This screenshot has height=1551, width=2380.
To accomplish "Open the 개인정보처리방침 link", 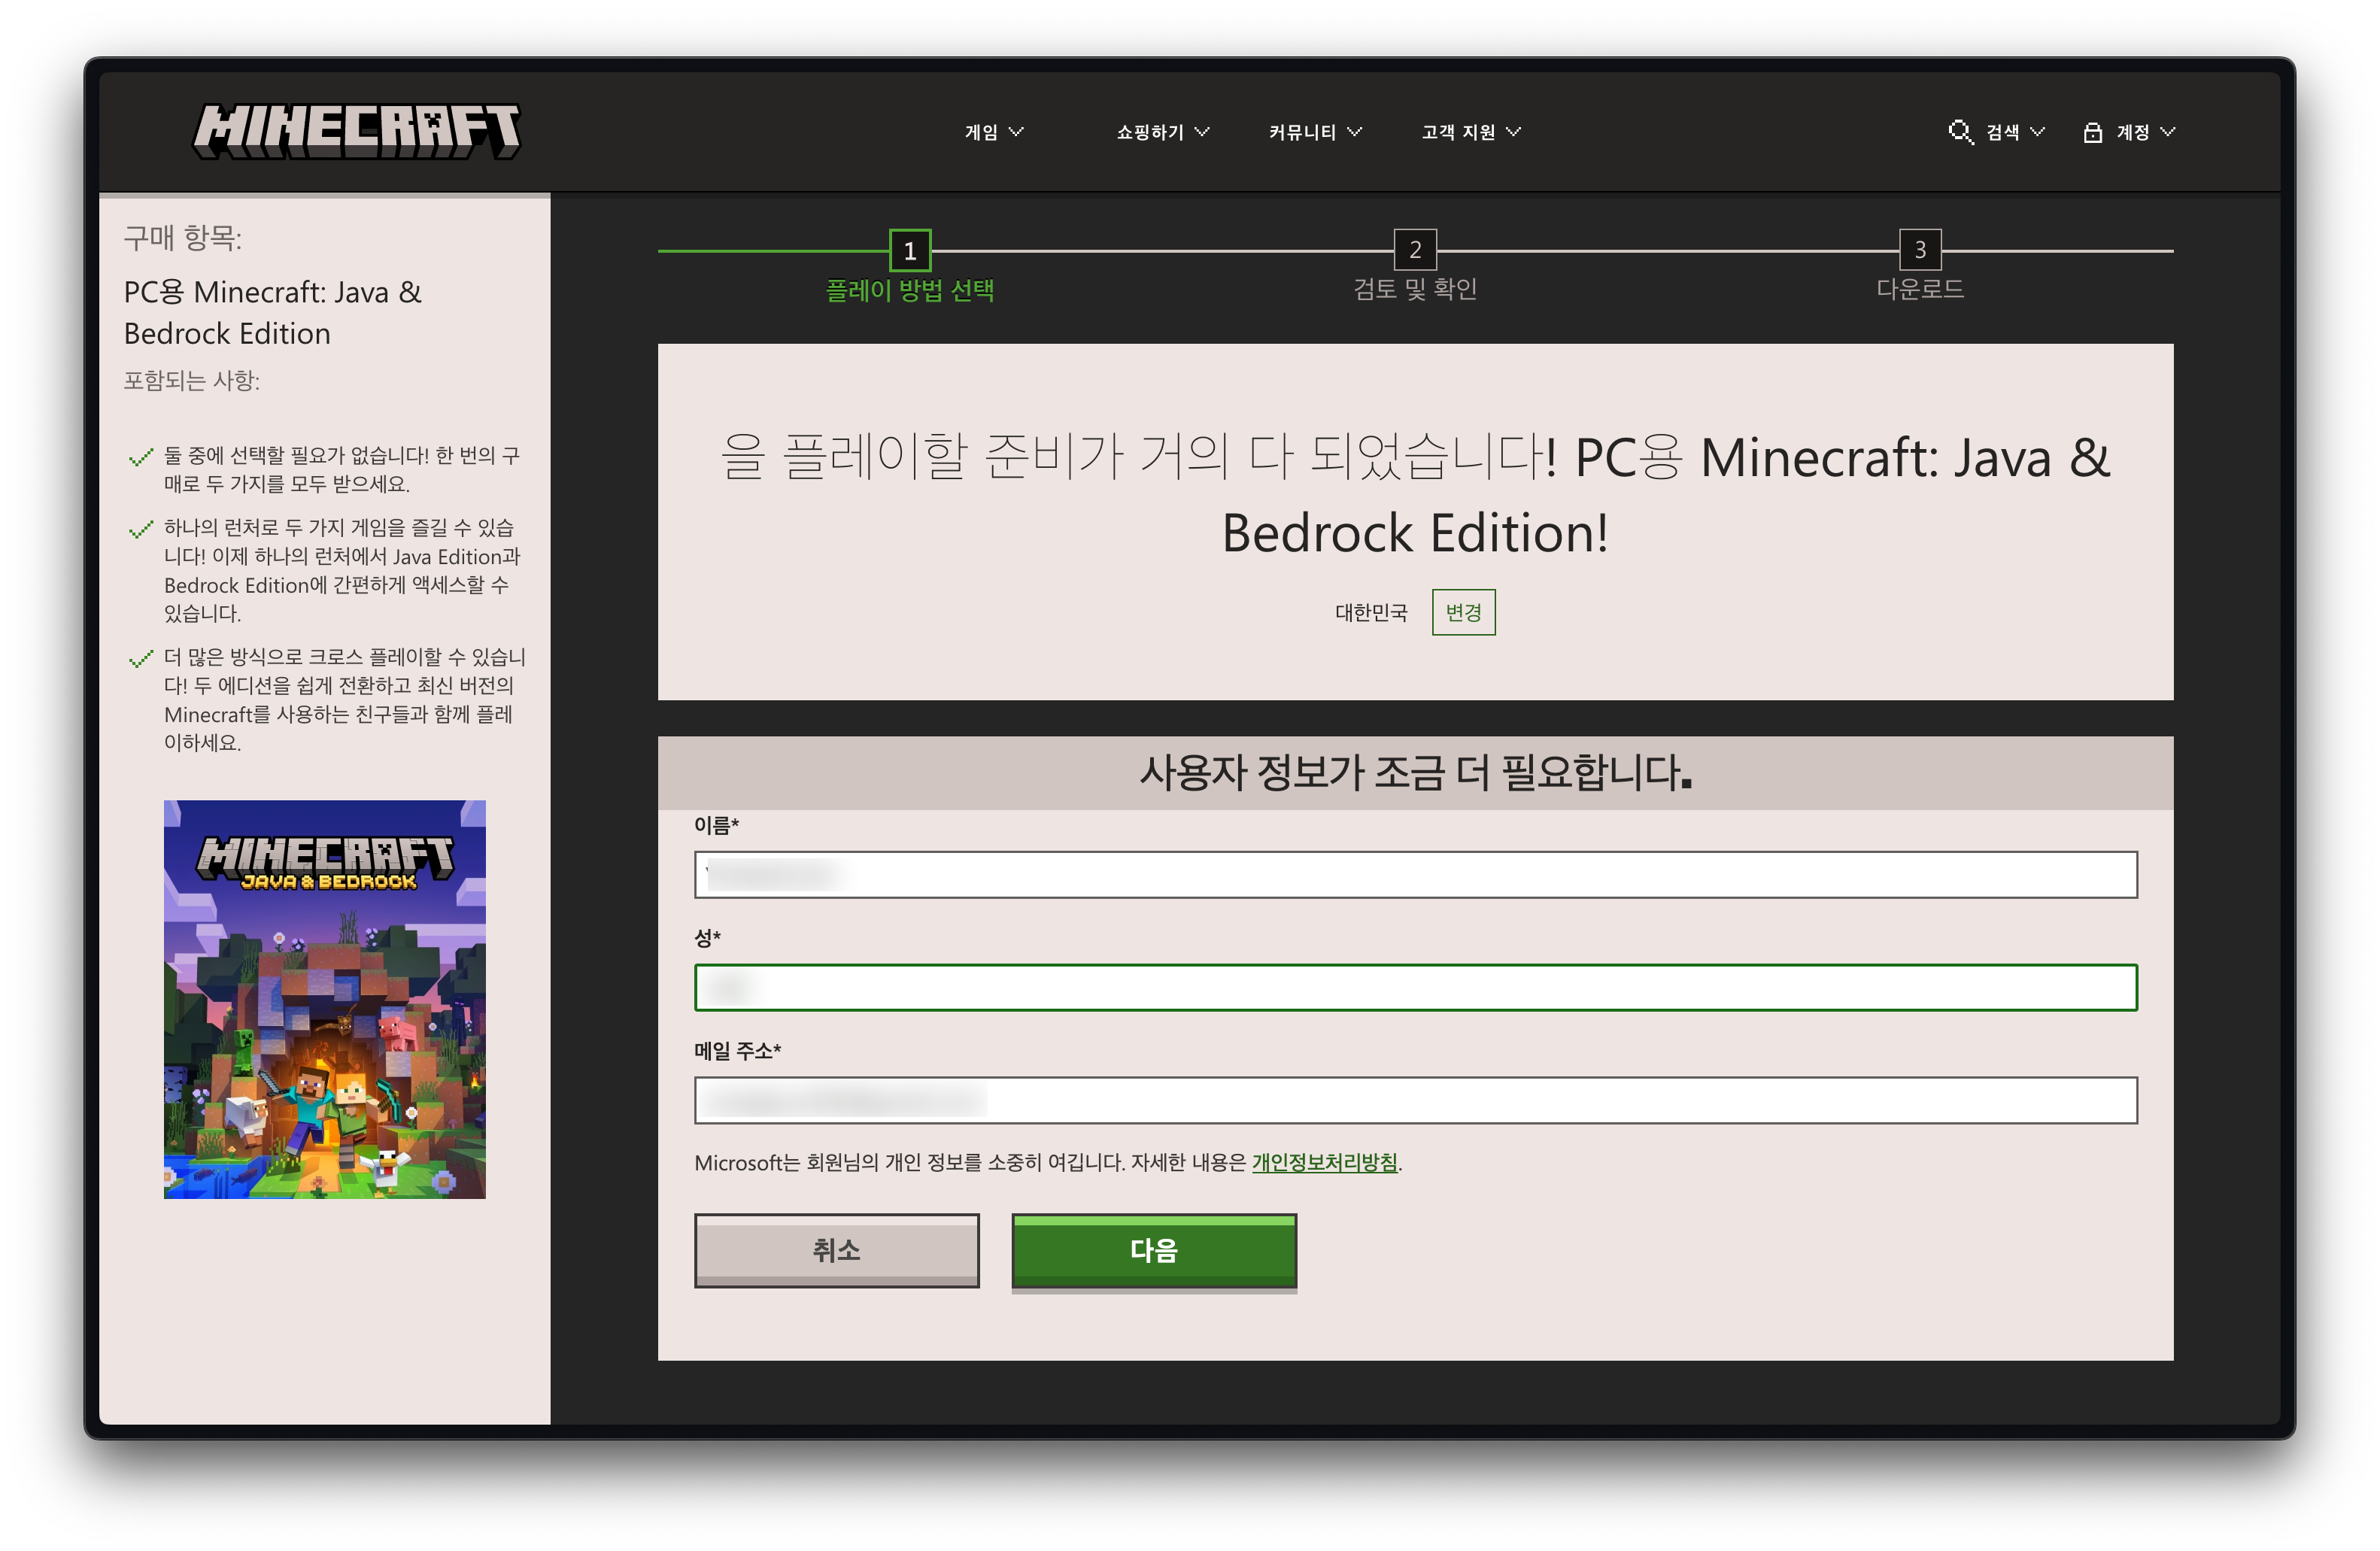I will [1325, 1162].
